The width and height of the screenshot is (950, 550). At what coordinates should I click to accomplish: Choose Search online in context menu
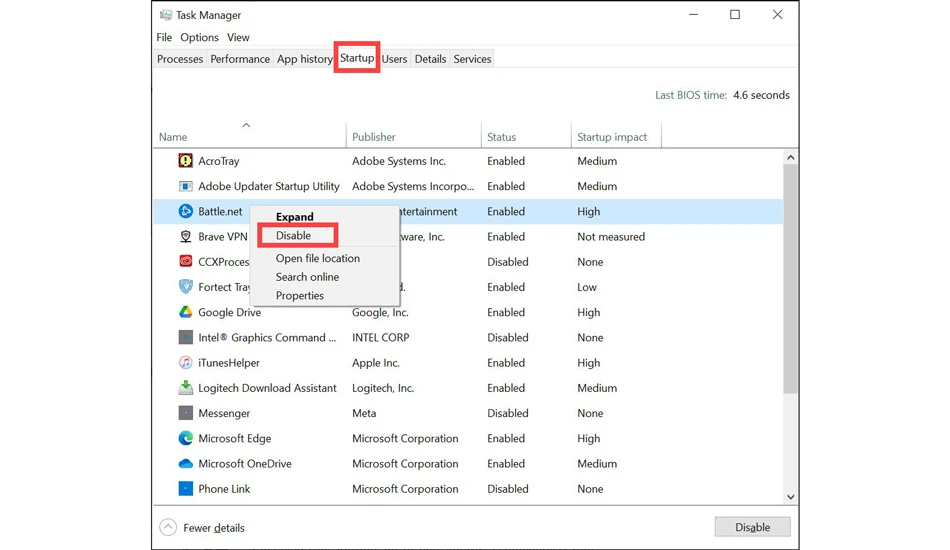pyautogui.click(x=307, y=277)
